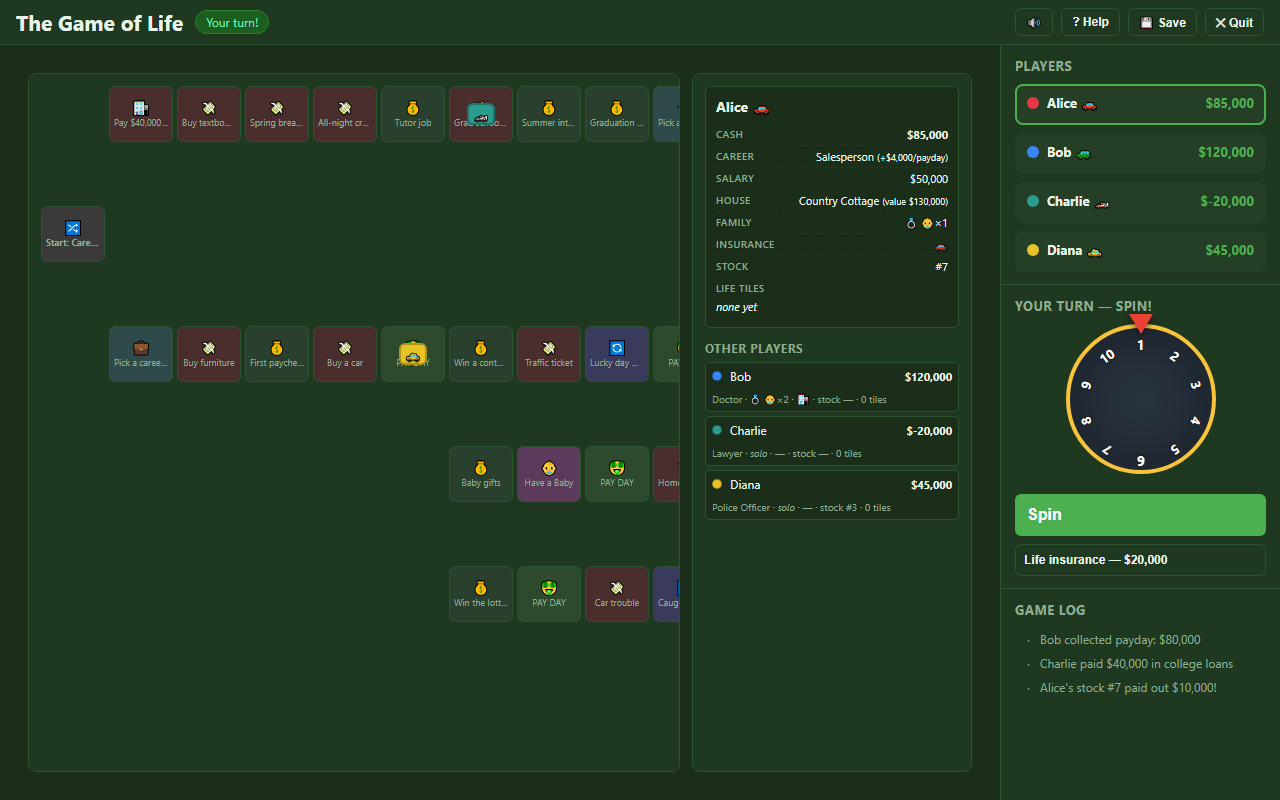
Task: Select Charlie's card in the Players sidebar
Action: coord(1140,202)
